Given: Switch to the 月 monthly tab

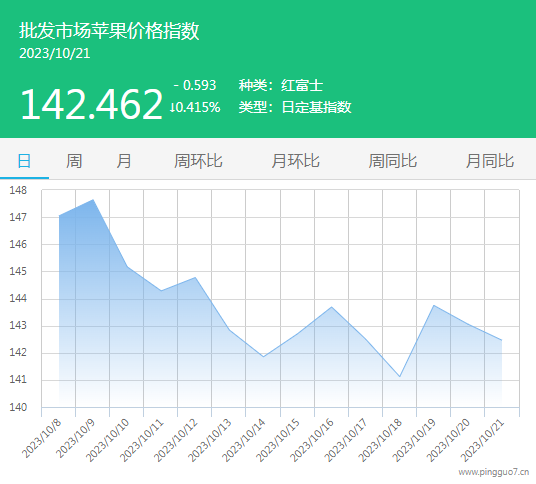Looking at the screenshot, I should [123, 161].
